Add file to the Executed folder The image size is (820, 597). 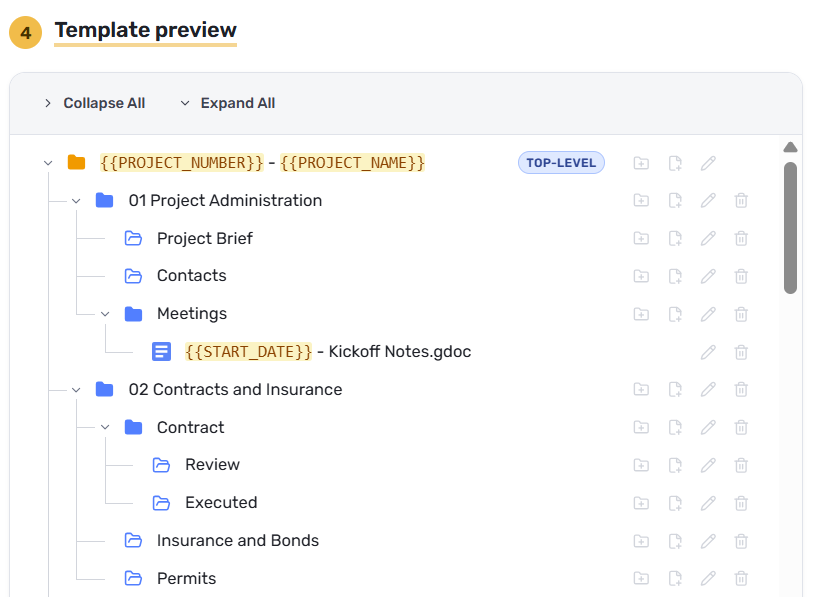coord(675,503)
